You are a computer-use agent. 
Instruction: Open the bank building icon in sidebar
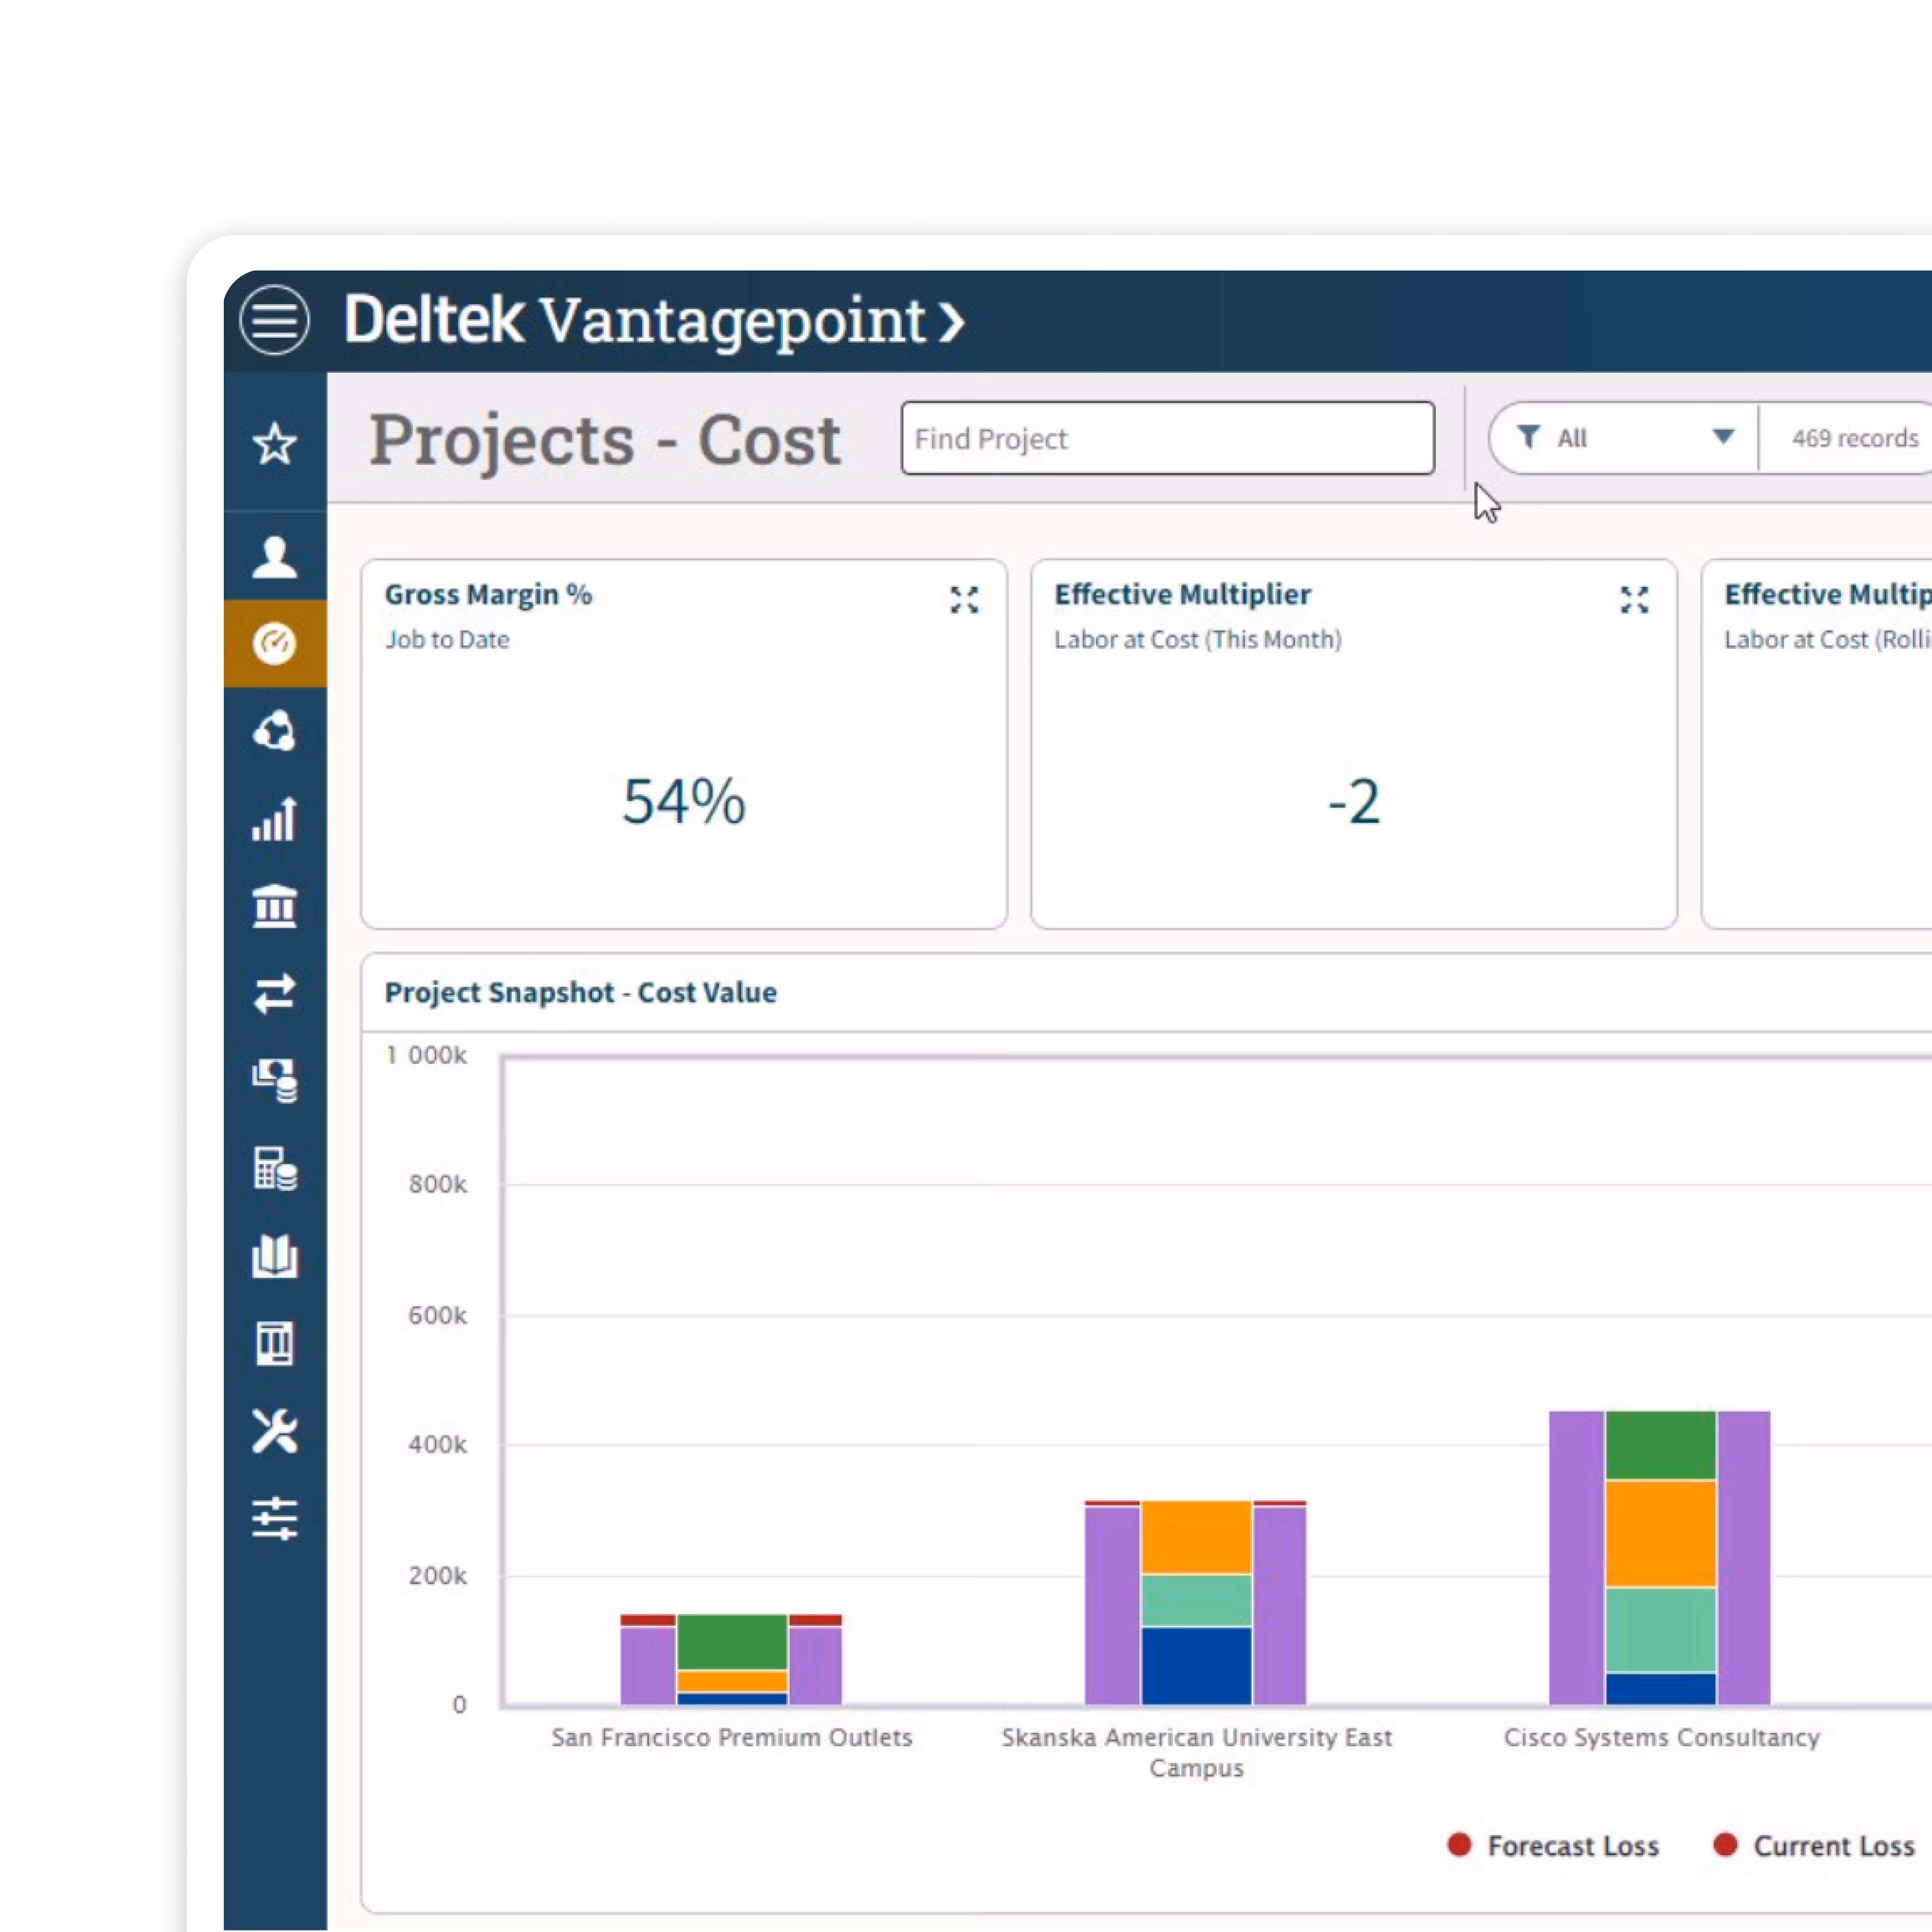pos(274,906)
